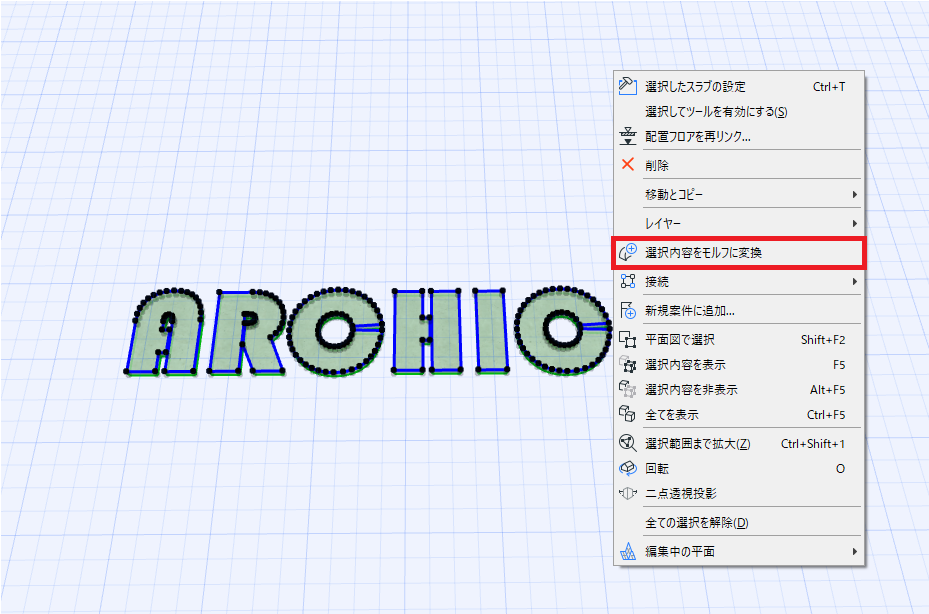
Task: Choose 選択内容を表示 entry
Action: tap(738, 364)
